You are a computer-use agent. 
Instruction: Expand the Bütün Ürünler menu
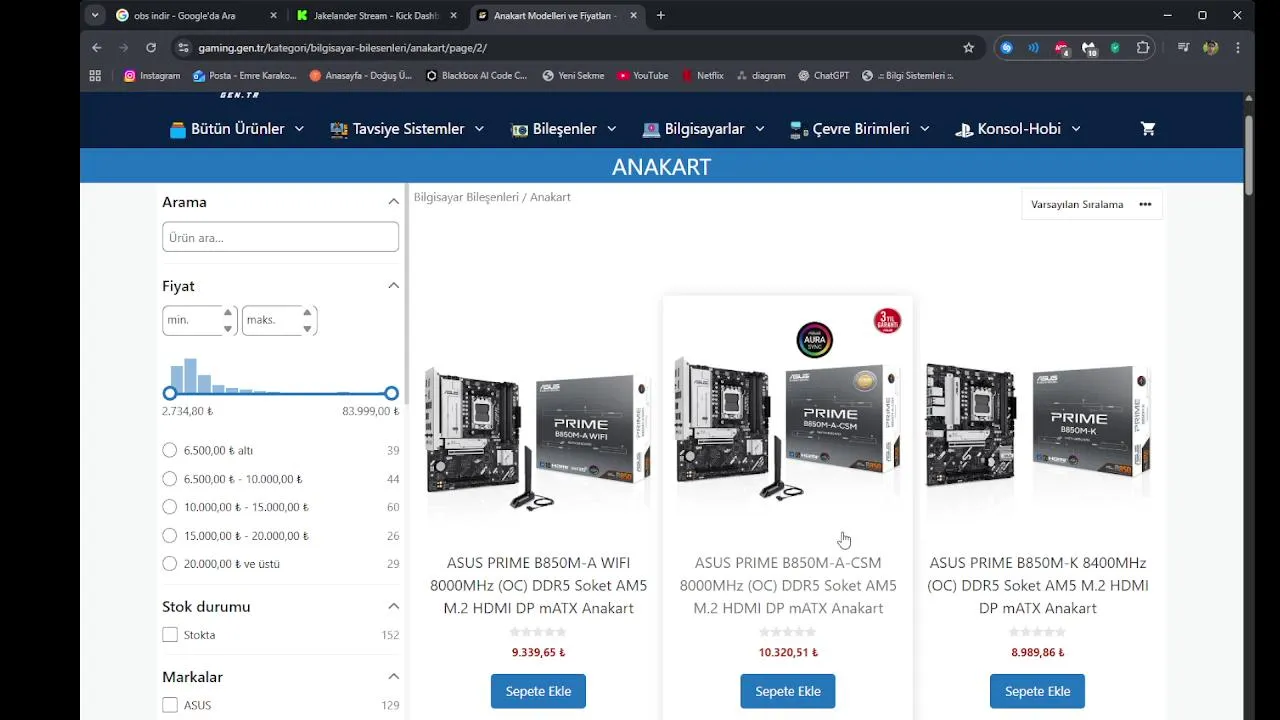(237, 129)
